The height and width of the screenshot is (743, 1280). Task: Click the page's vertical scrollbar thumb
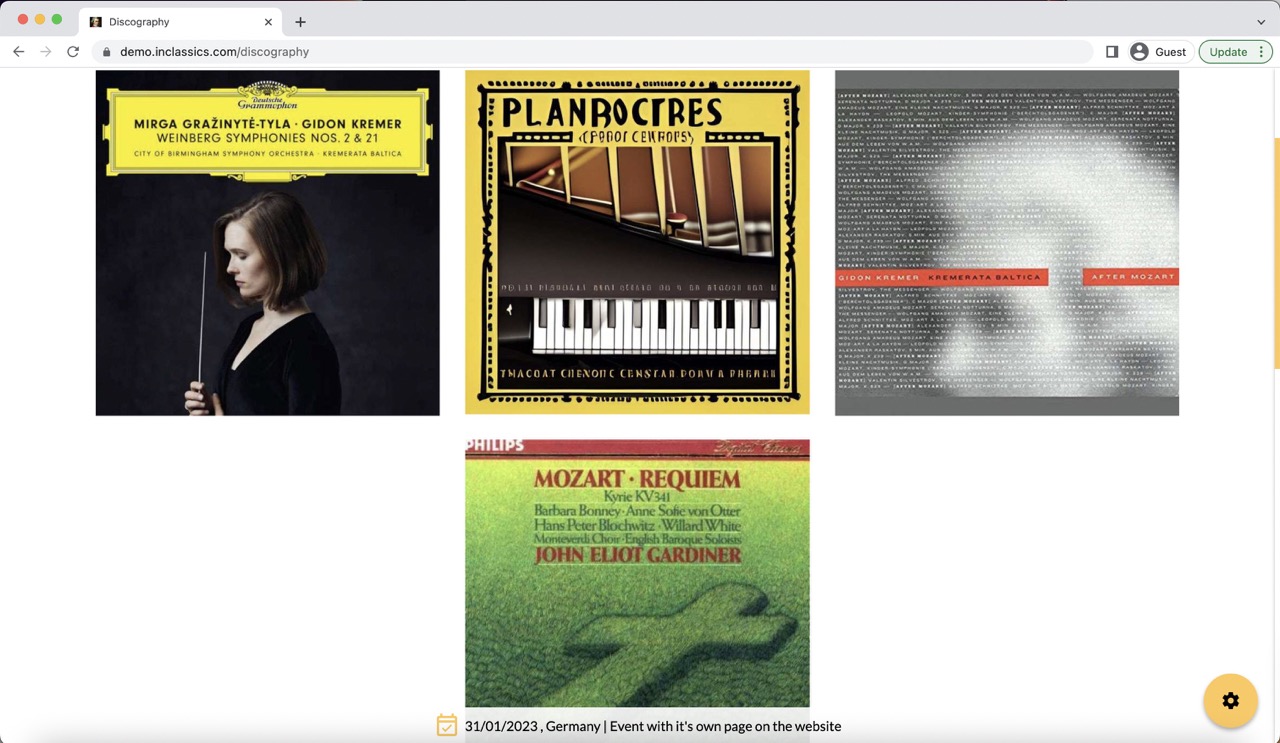[x=1275, y=252]
